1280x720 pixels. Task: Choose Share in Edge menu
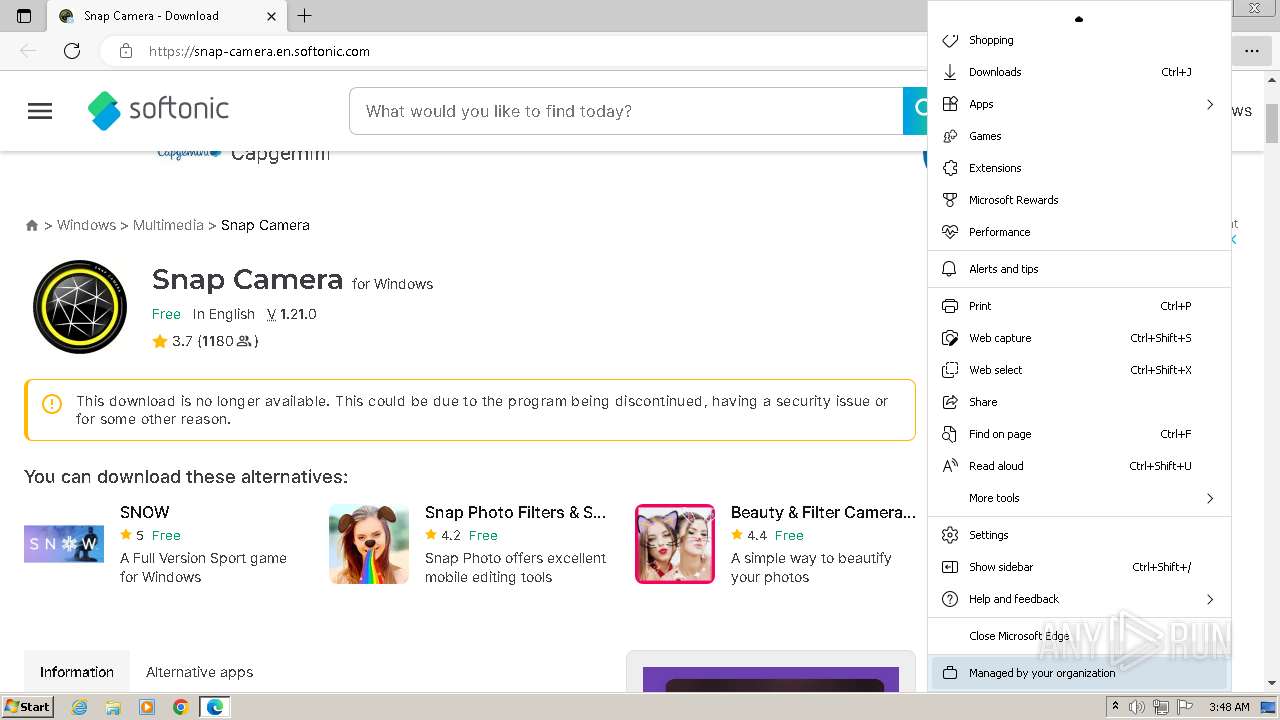[x=1079, y=402]
